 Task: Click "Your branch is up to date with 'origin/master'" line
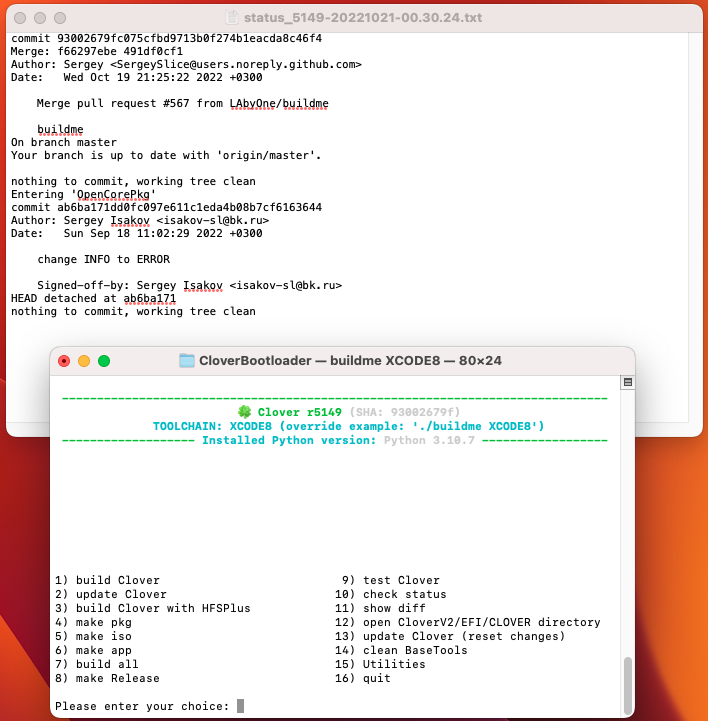tap(166, 155)
